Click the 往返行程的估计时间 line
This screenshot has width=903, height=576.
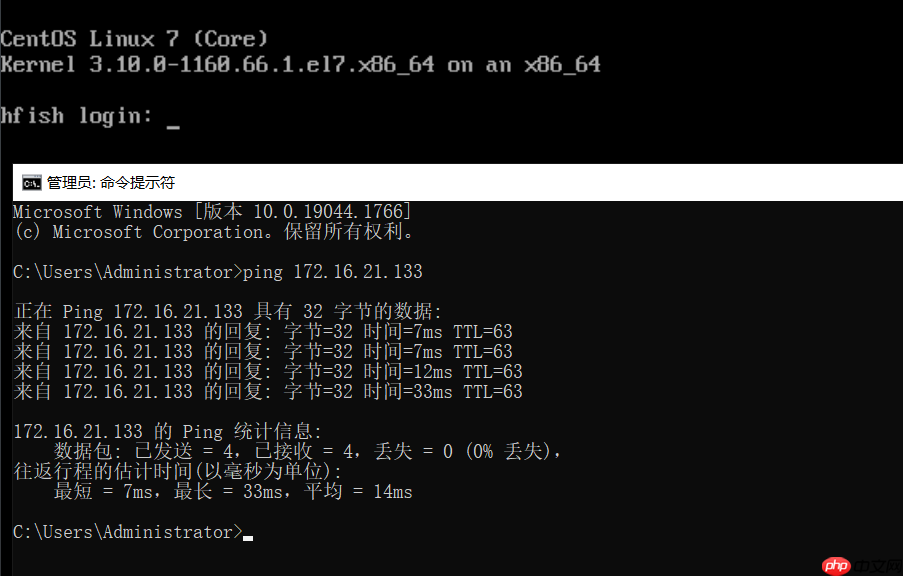177,472
